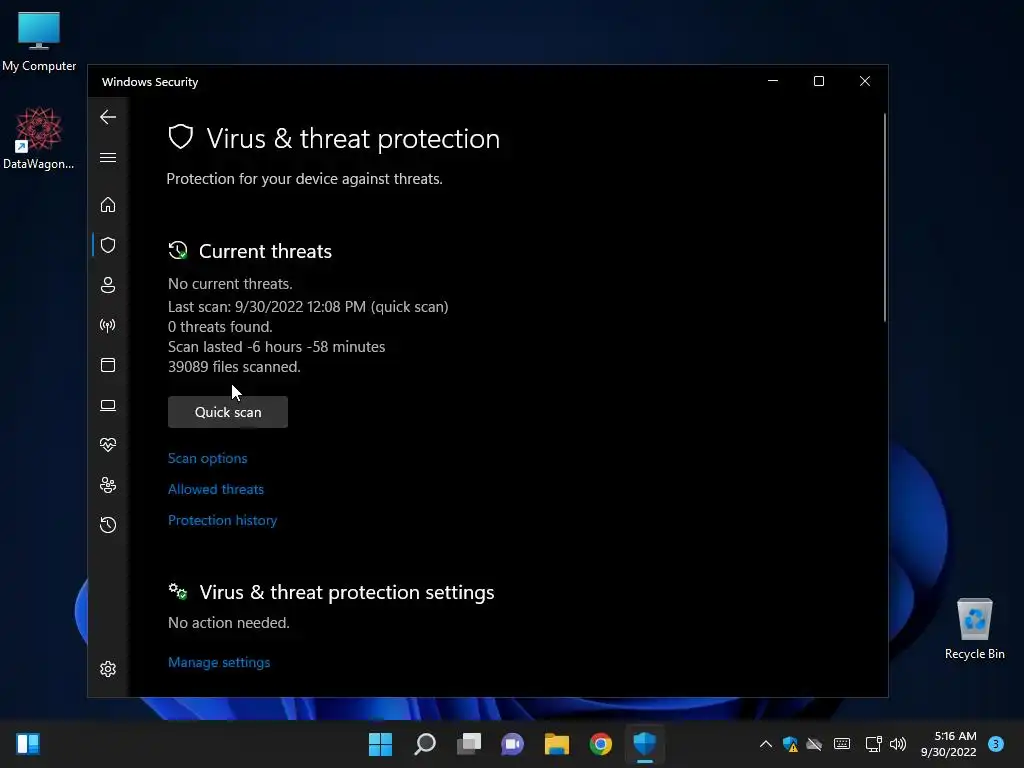Open taskbar Search magnifier
The image size is (1024, 768).
coord(425,744)
